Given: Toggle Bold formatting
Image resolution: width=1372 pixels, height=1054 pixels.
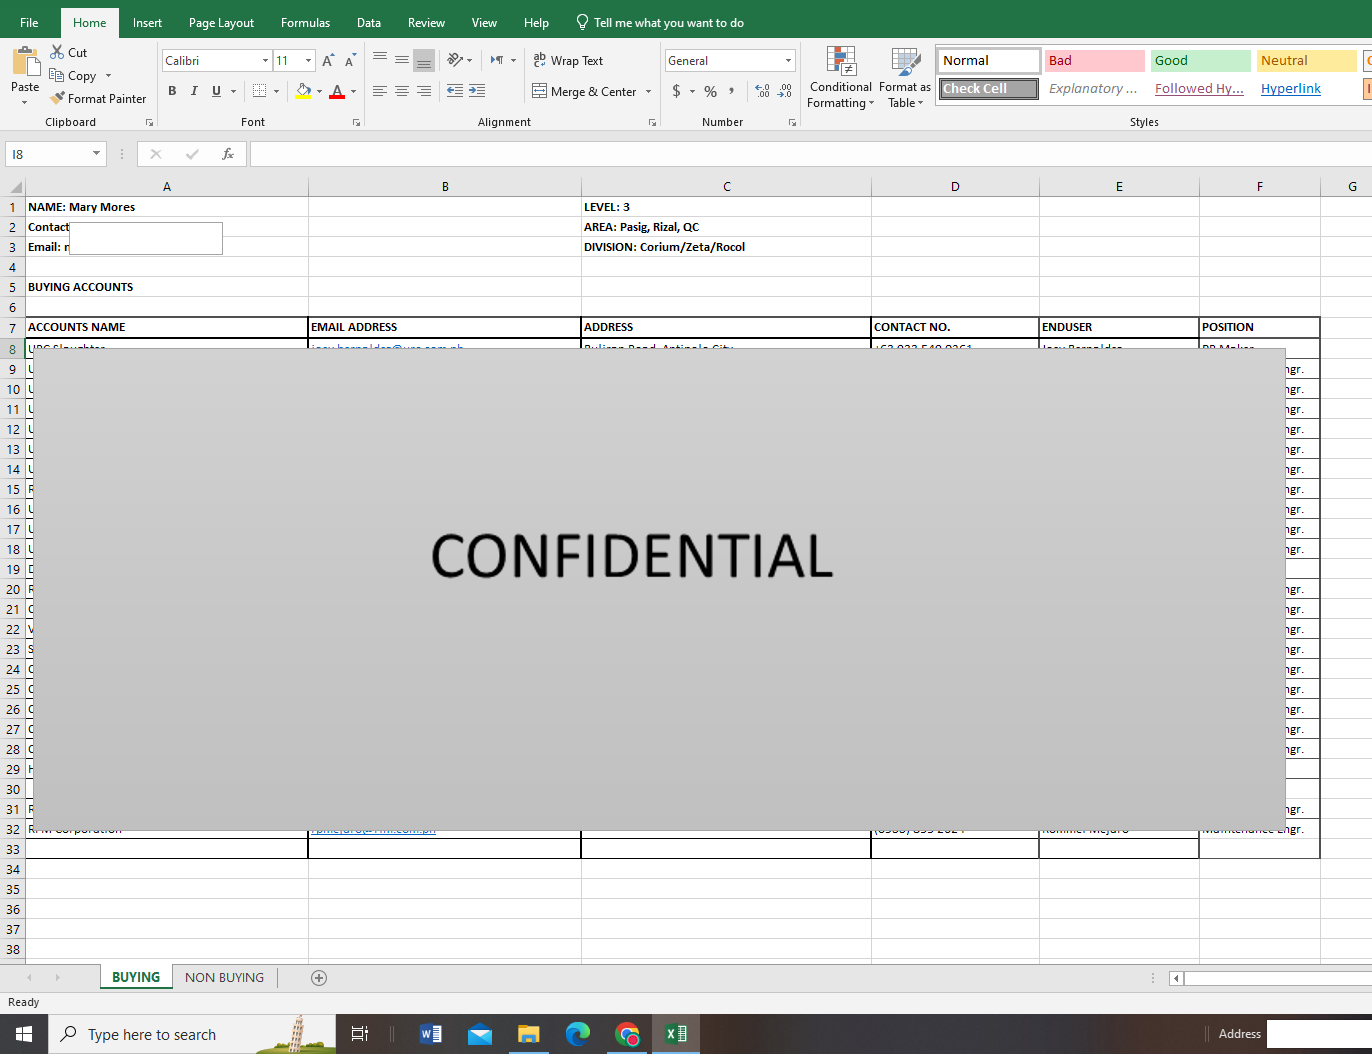Looking at the screenshot, I should tap(172, 91).
